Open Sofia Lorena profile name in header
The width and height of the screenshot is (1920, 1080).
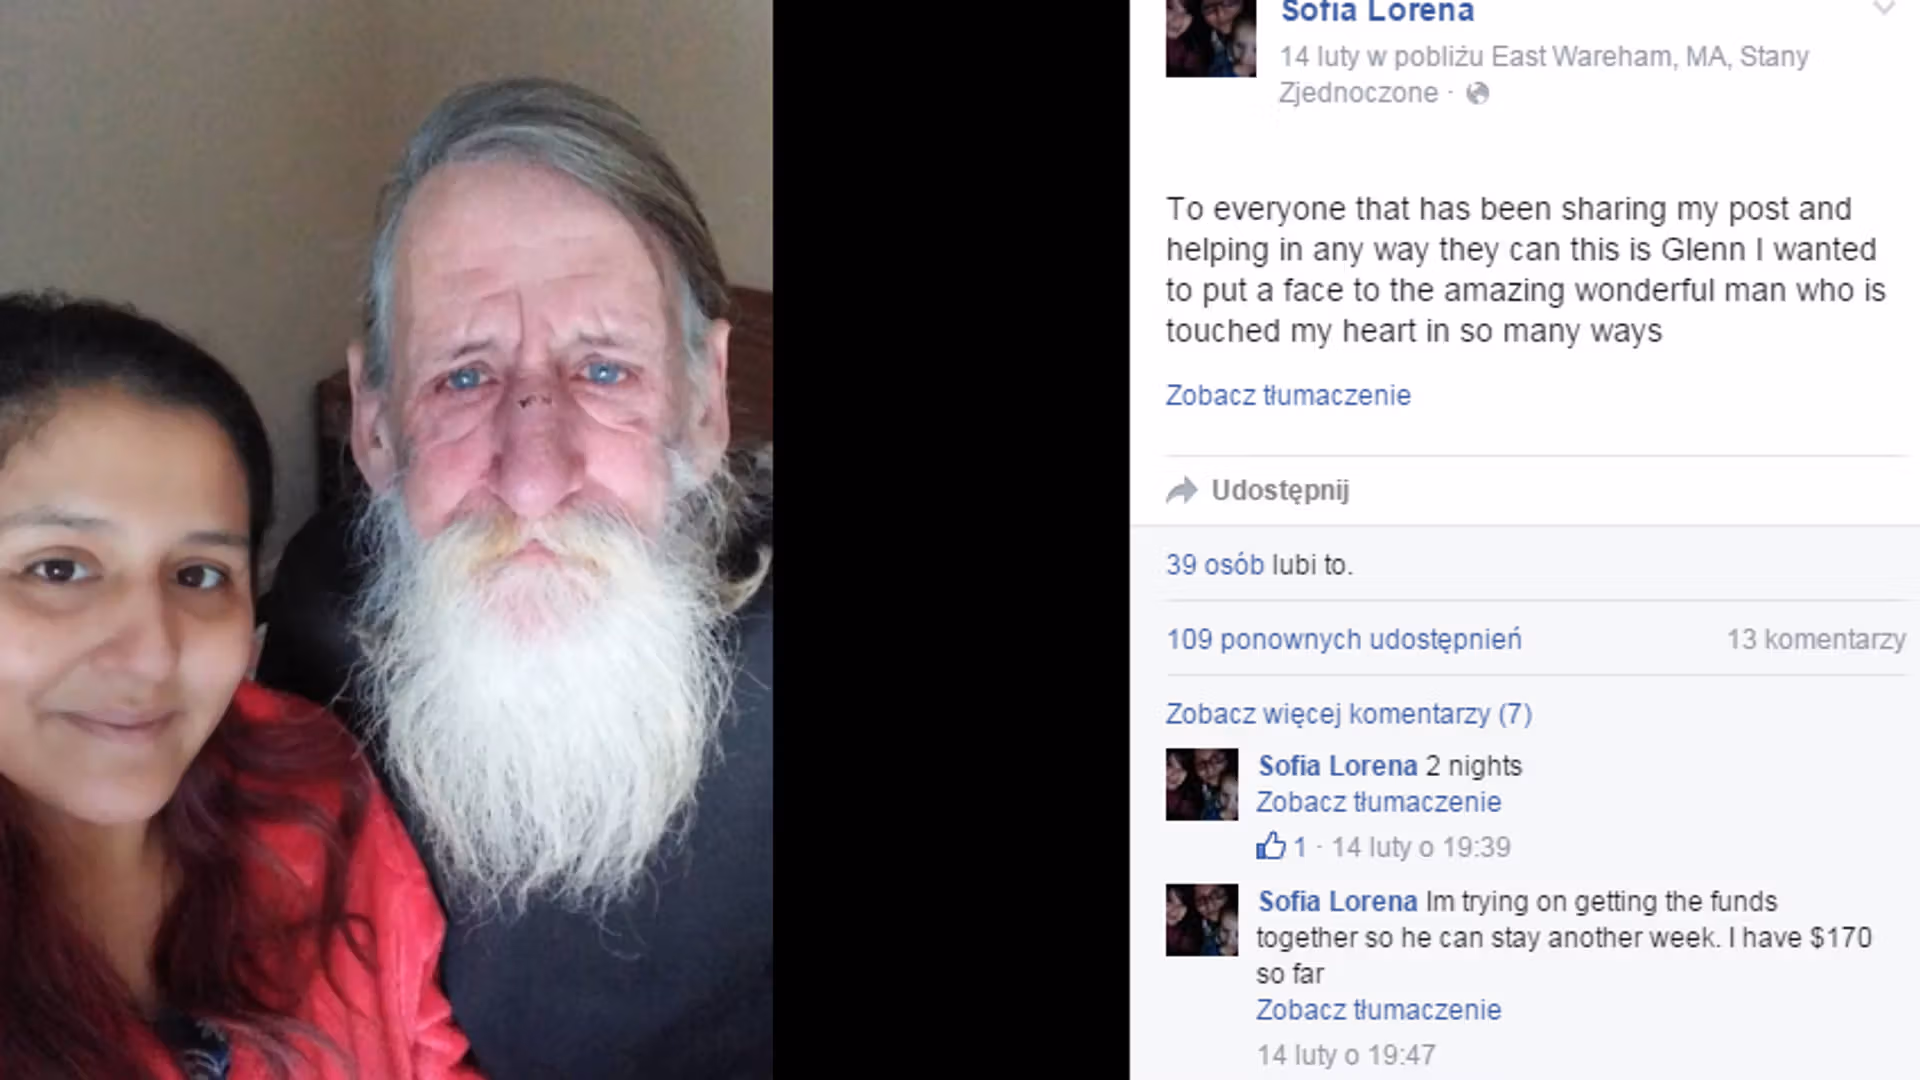1377,12
